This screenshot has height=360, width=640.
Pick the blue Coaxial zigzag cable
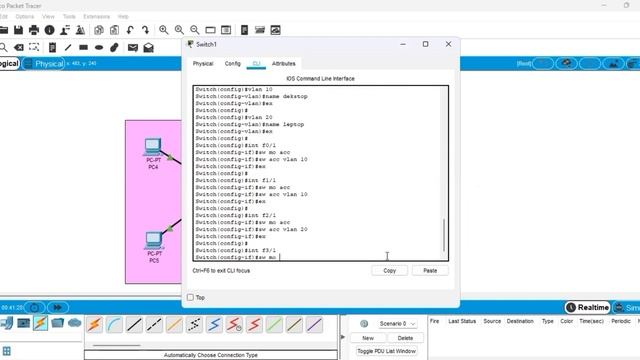(x=214, y=325)
